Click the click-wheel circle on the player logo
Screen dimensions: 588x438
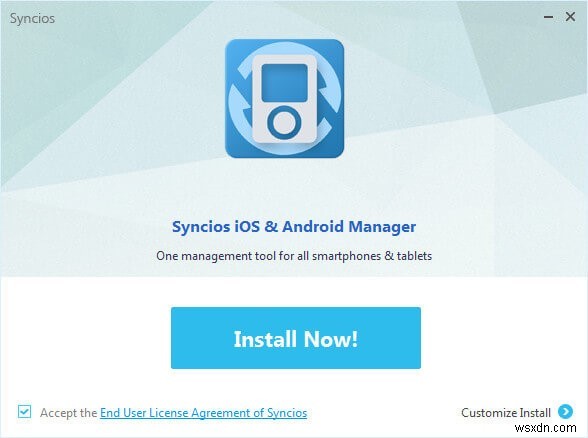click(x=284, y=122)
